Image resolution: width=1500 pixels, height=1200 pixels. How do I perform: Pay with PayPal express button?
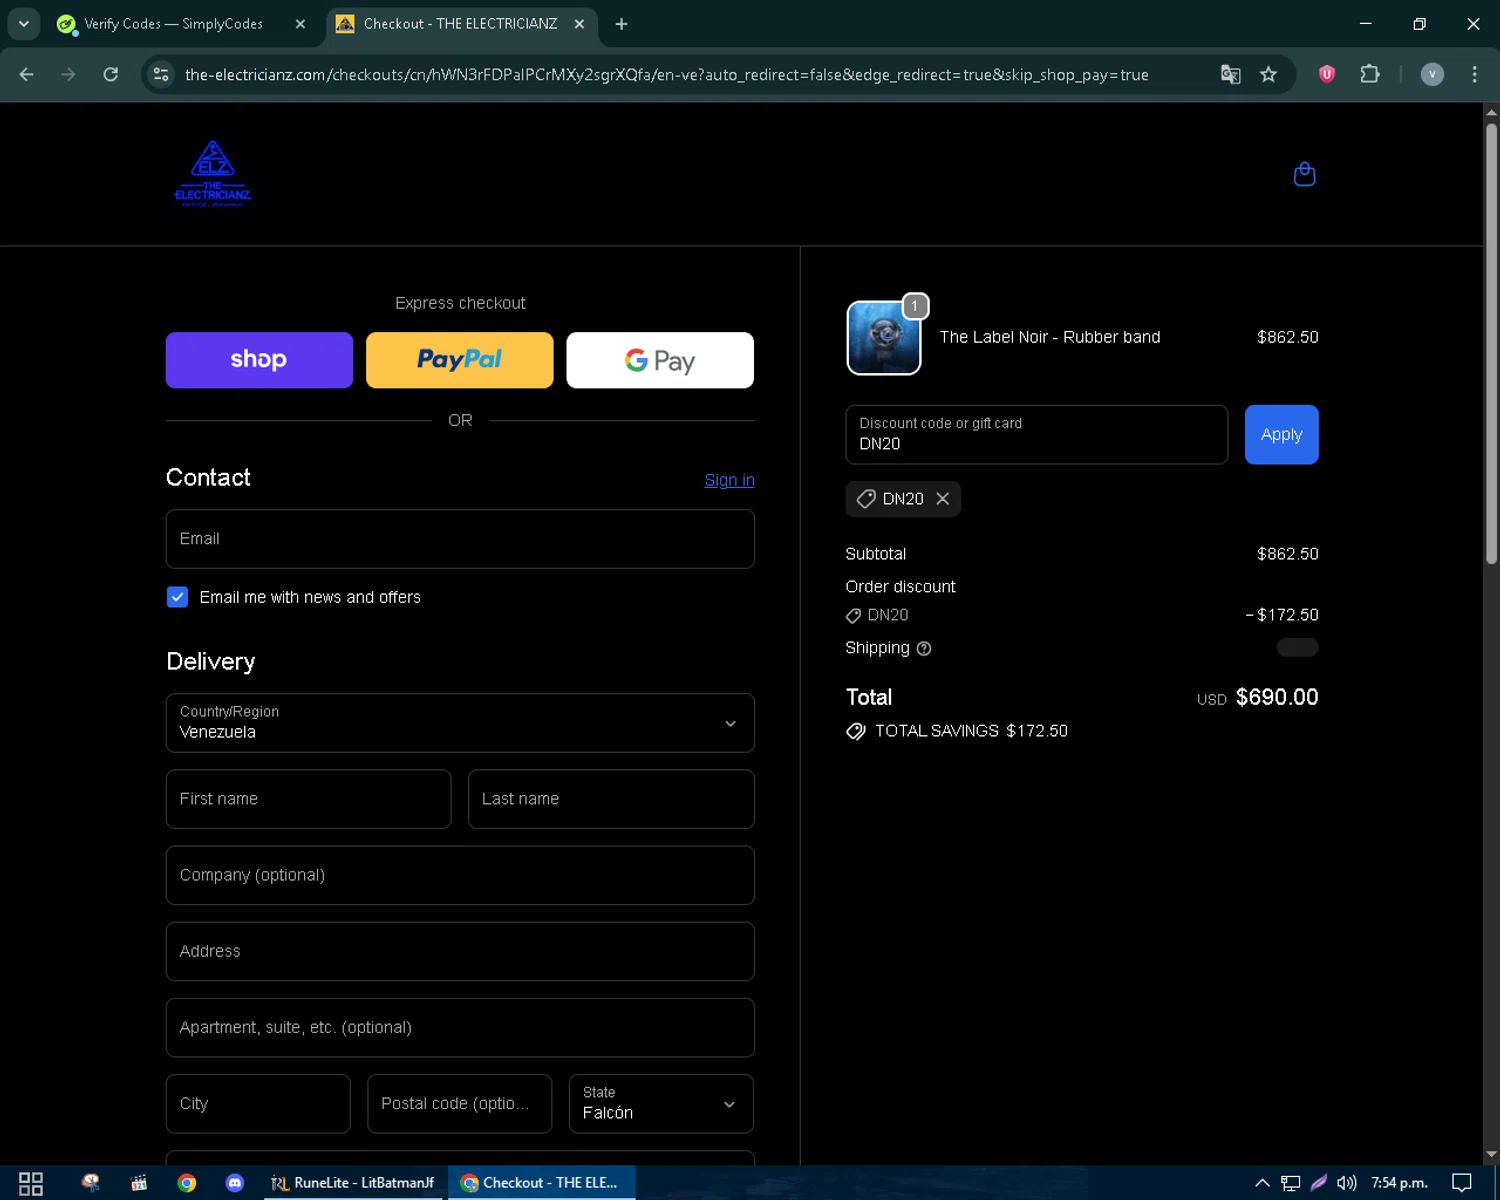coord(460,360)
